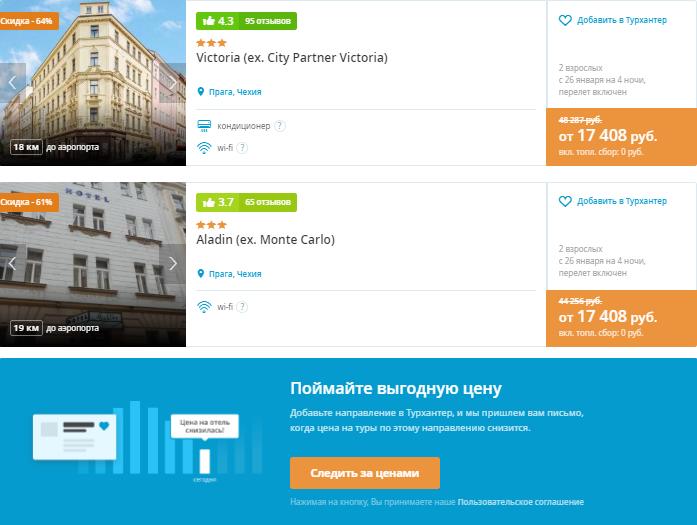Show next photo of Aladin hotel
Screen dimensions: 697x525
coord(172,264)
